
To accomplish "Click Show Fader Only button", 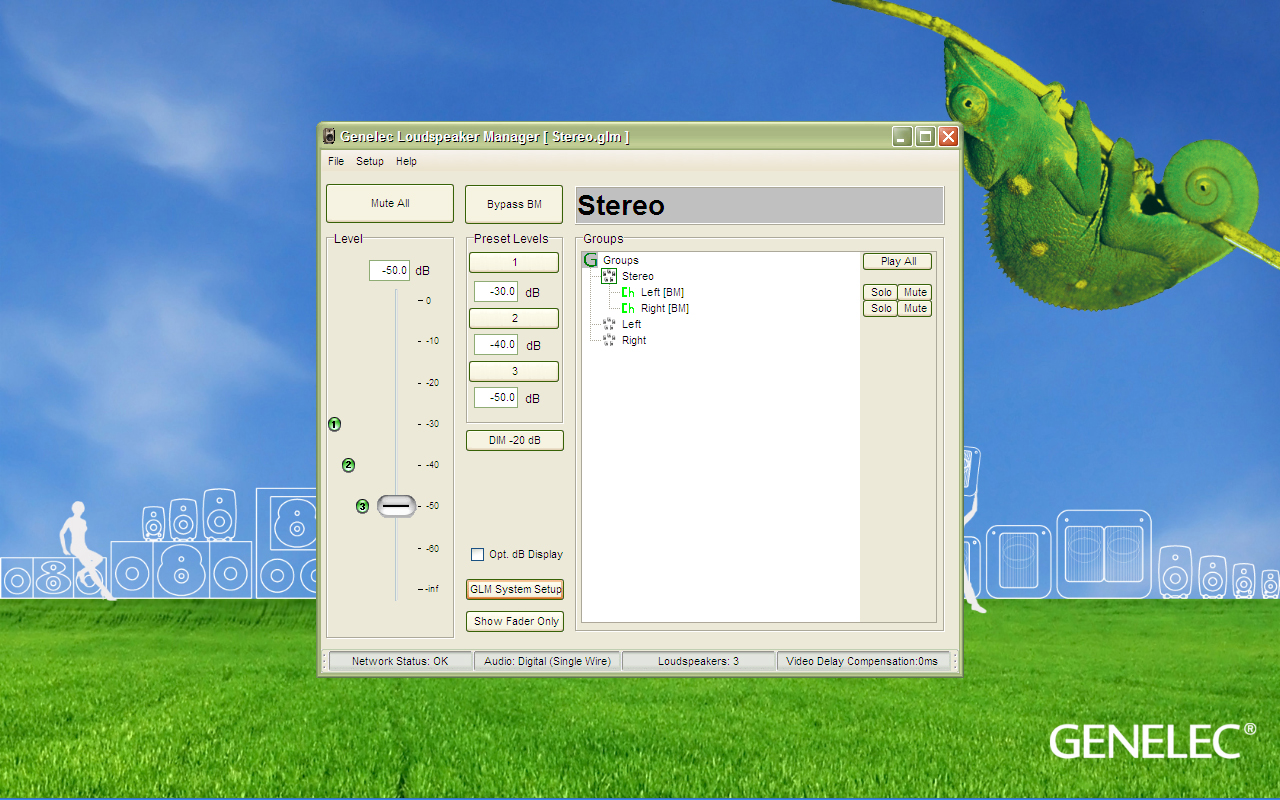I will 515,621.
